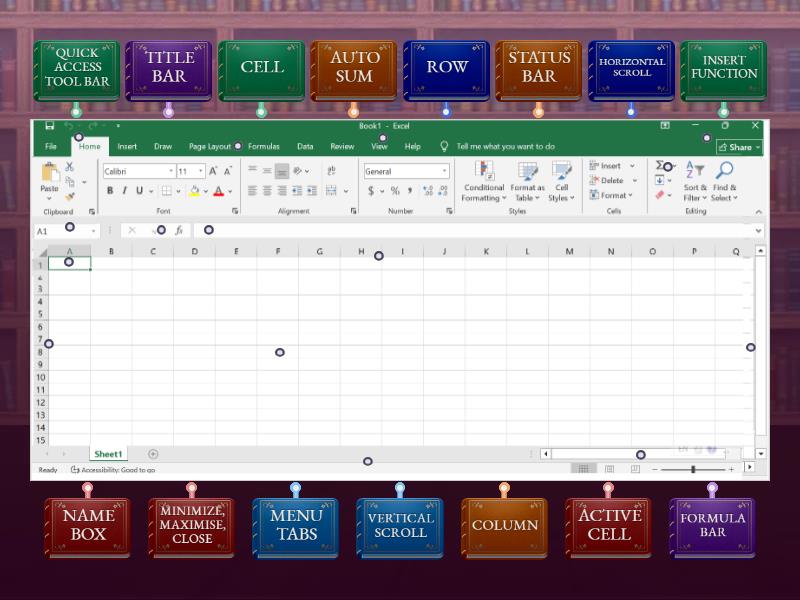
Task: Click the zoom slider in status bar
Action: (693, 469)
